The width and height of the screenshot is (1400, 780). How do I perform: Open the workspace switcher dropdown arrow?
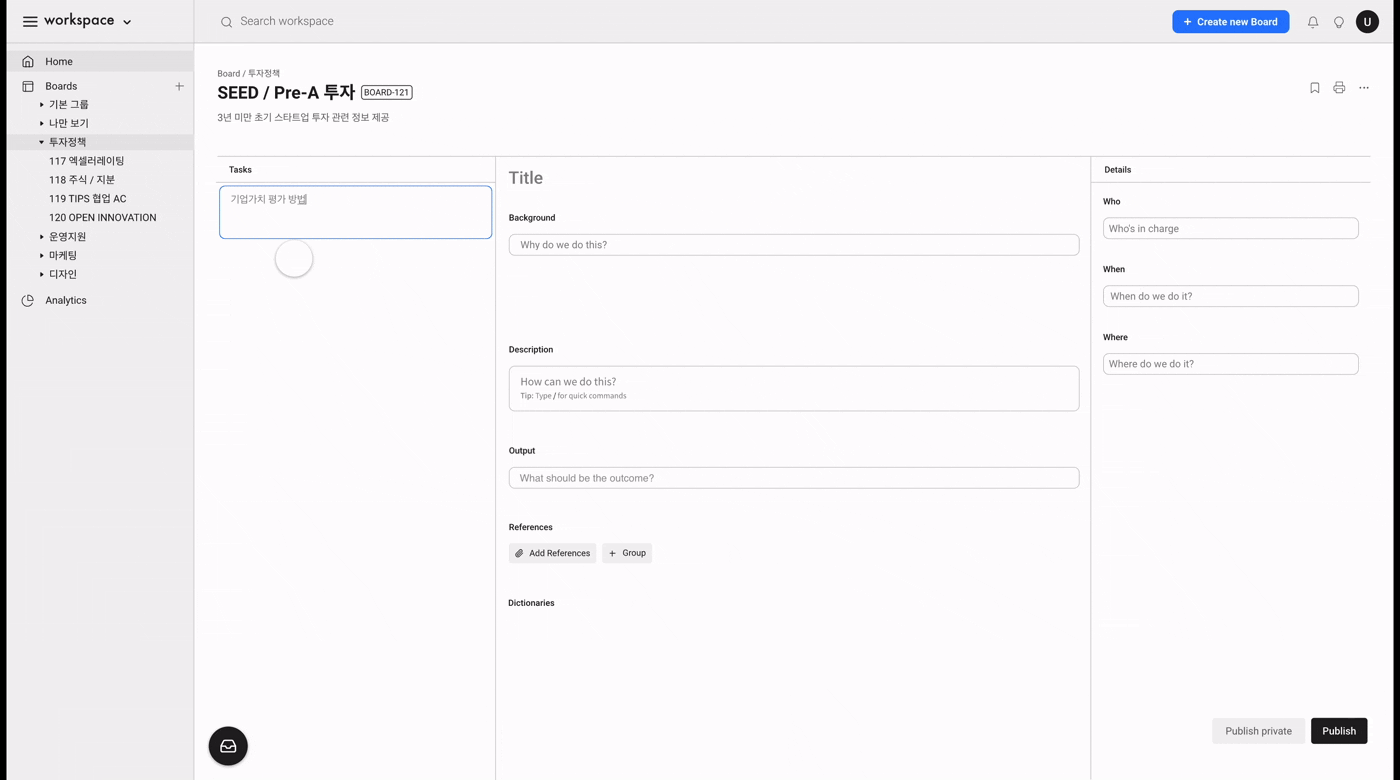click(x=127, y=22)
